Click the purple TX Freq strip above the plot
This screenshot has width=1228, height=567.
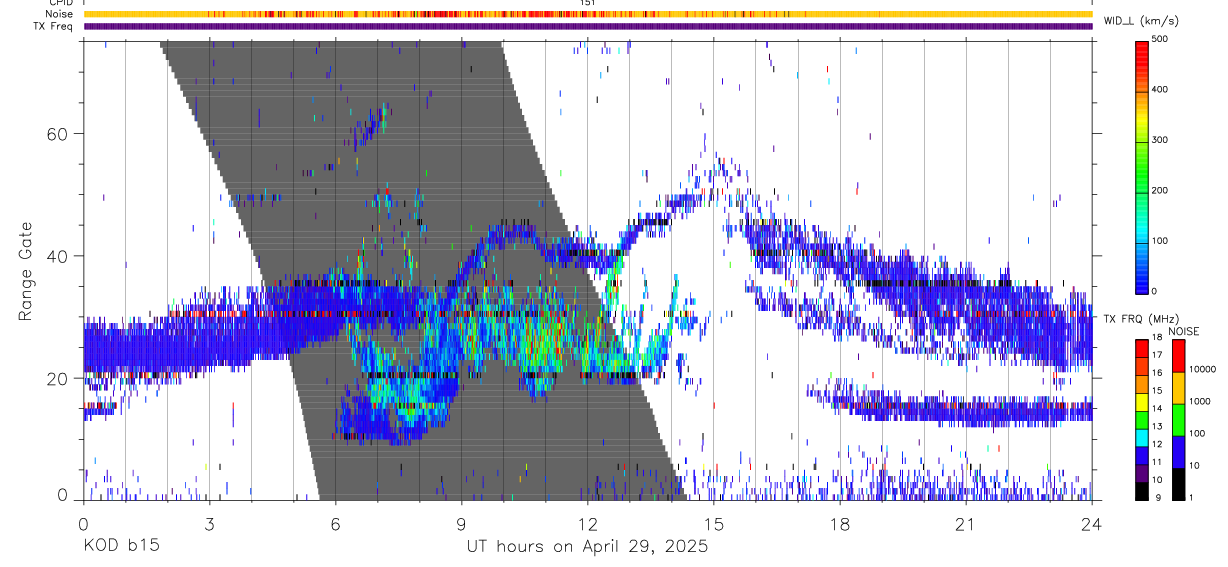[x=588, y=26]
